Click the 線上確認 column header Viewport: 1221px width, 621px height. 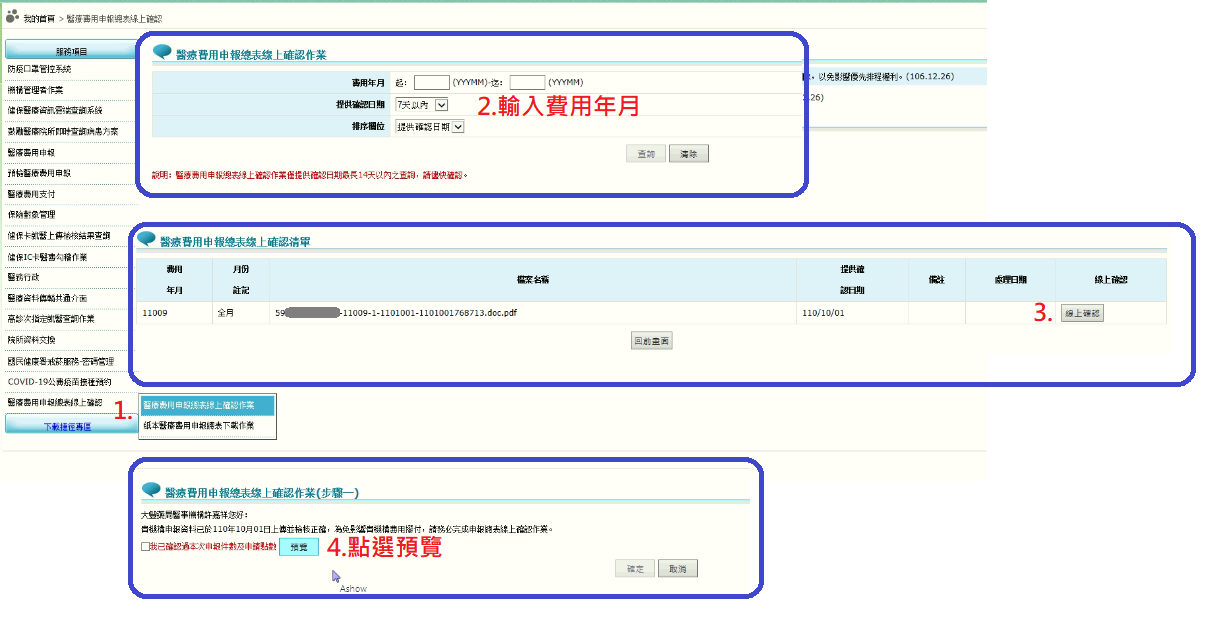1110,280
